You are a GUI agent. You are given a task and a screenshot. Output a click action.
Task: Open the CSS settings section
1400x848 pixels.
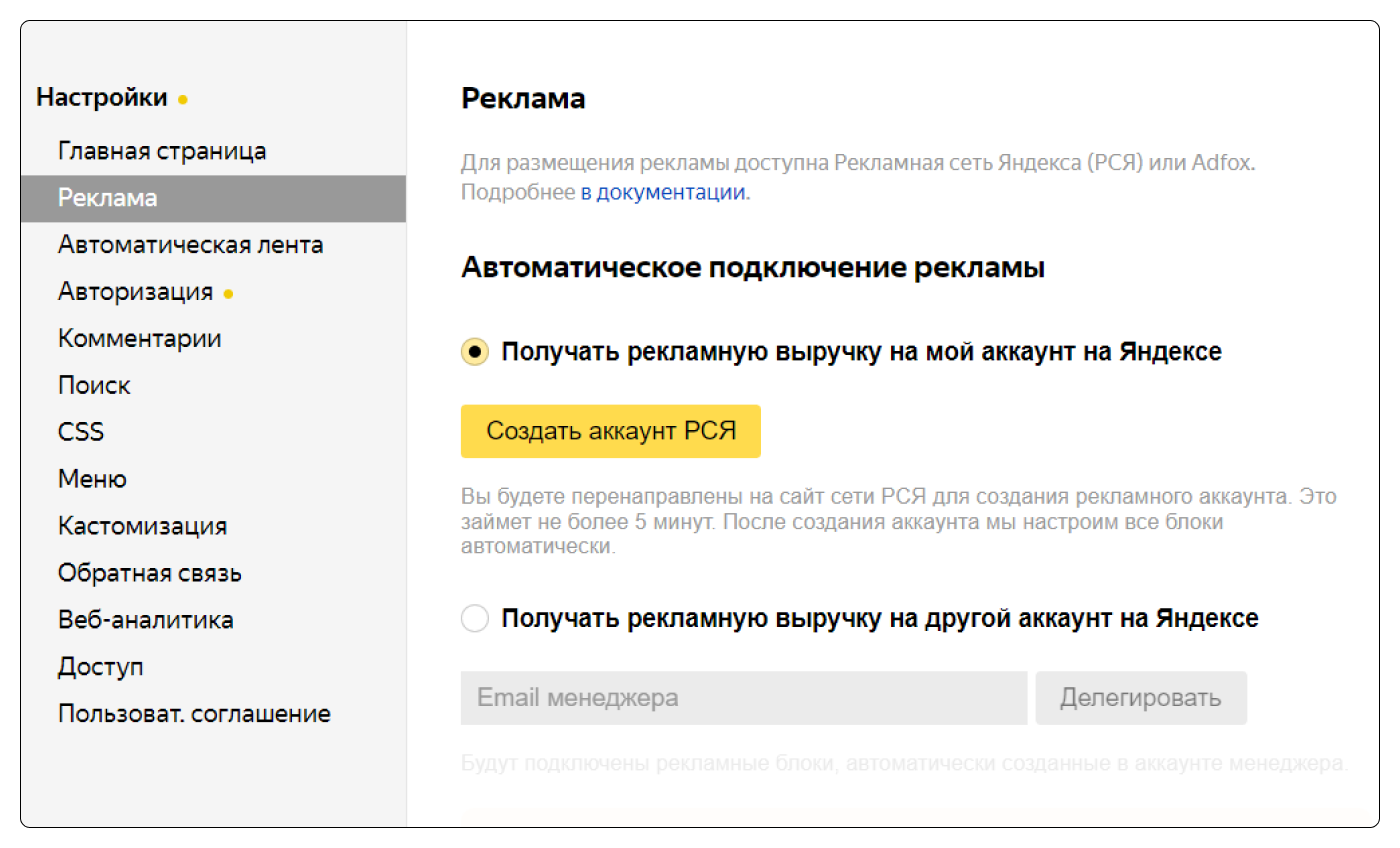pos(81,432)
